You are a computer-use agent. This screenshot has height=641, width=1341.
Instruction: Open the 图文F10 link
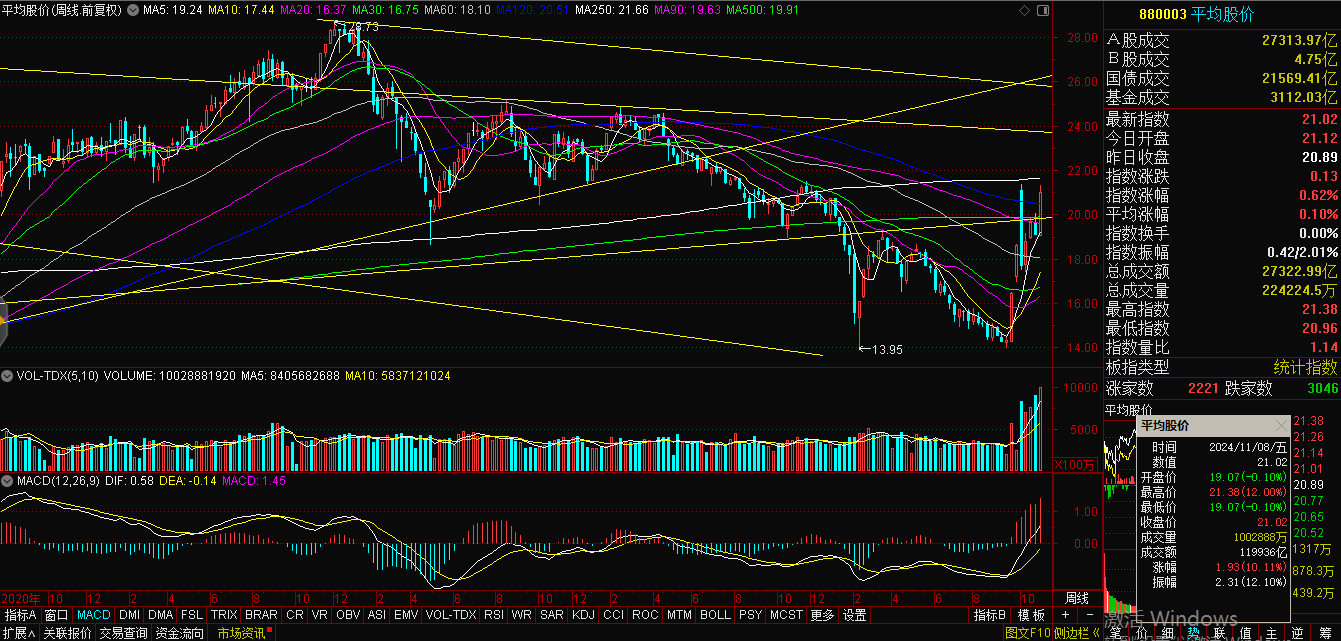pos(1027,633)
